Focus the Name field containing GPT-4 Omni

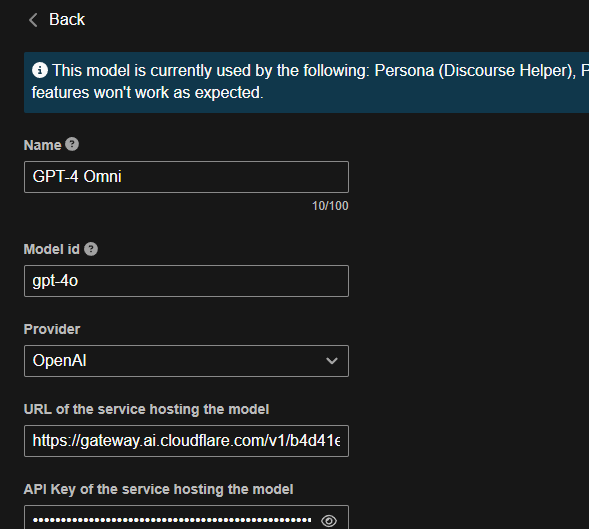(x=186, y=177)
